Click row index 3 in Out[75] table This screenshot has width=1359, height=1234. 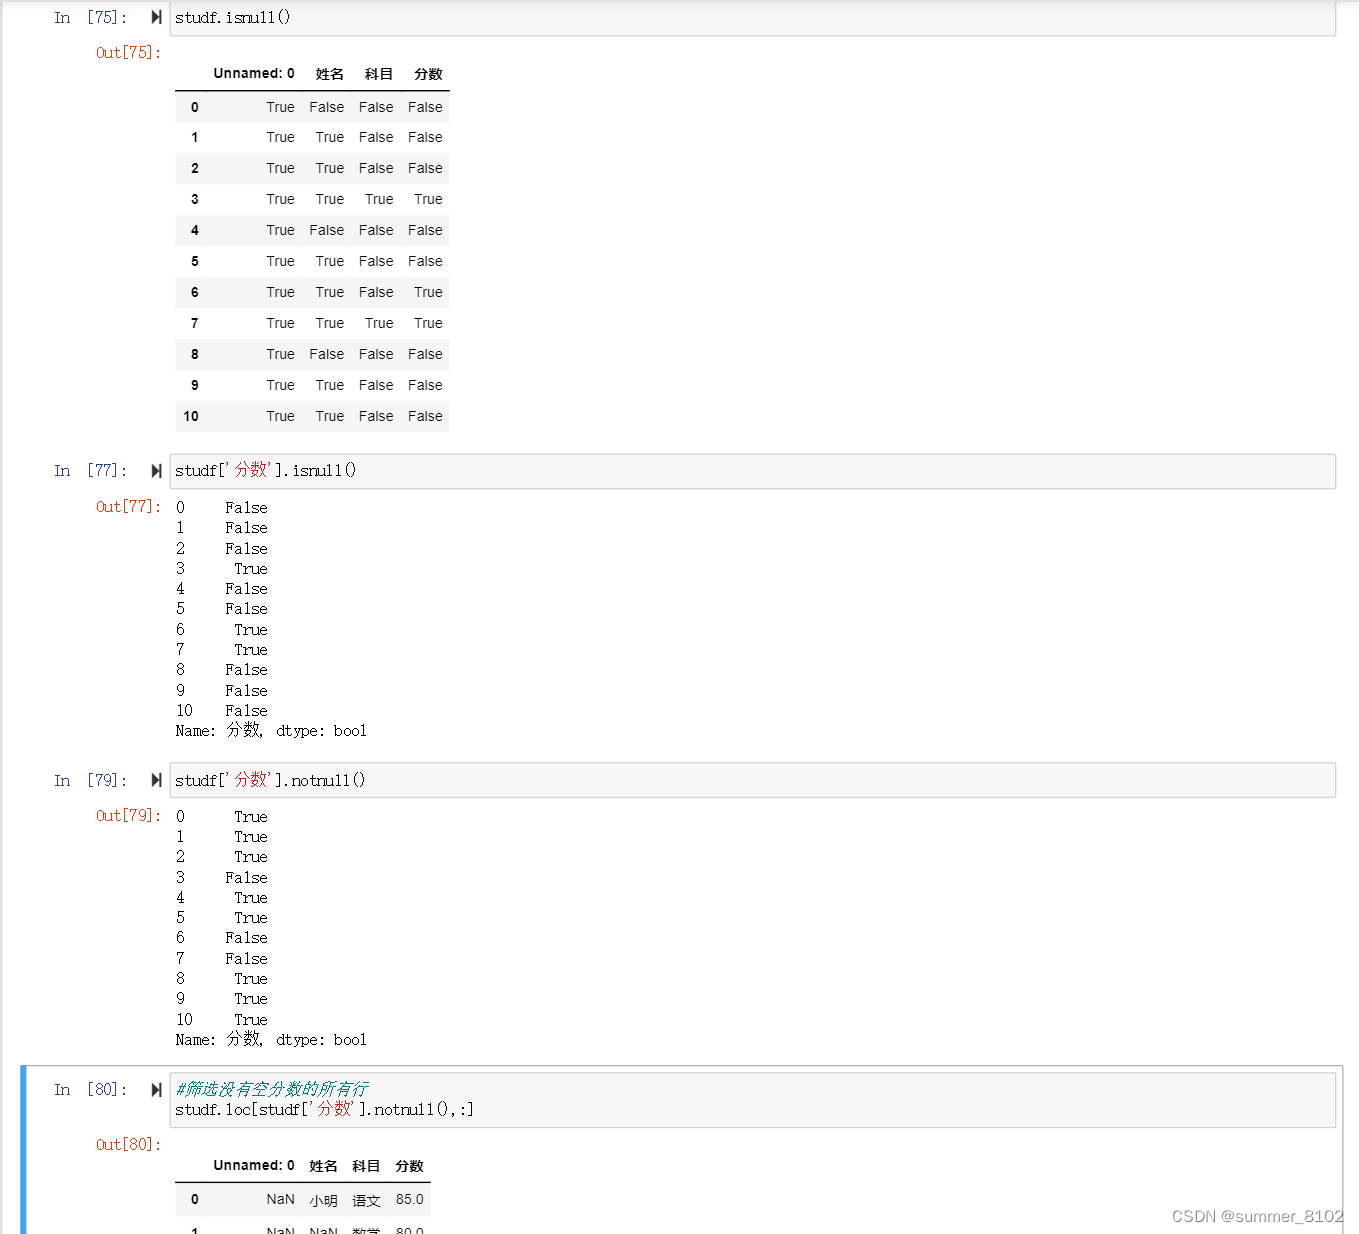click(195, 199)
